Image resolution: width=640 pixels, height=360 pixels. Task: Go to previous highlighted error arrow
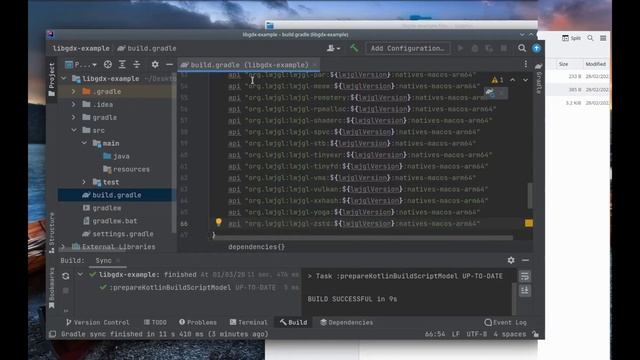click(513, 80)
